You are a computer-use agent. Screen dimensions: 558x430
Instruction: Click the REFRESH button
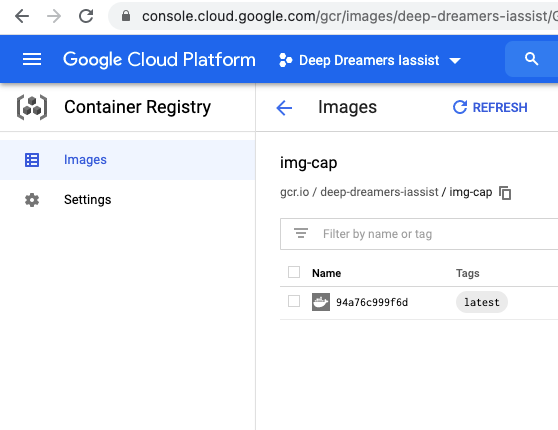(490, 107)
